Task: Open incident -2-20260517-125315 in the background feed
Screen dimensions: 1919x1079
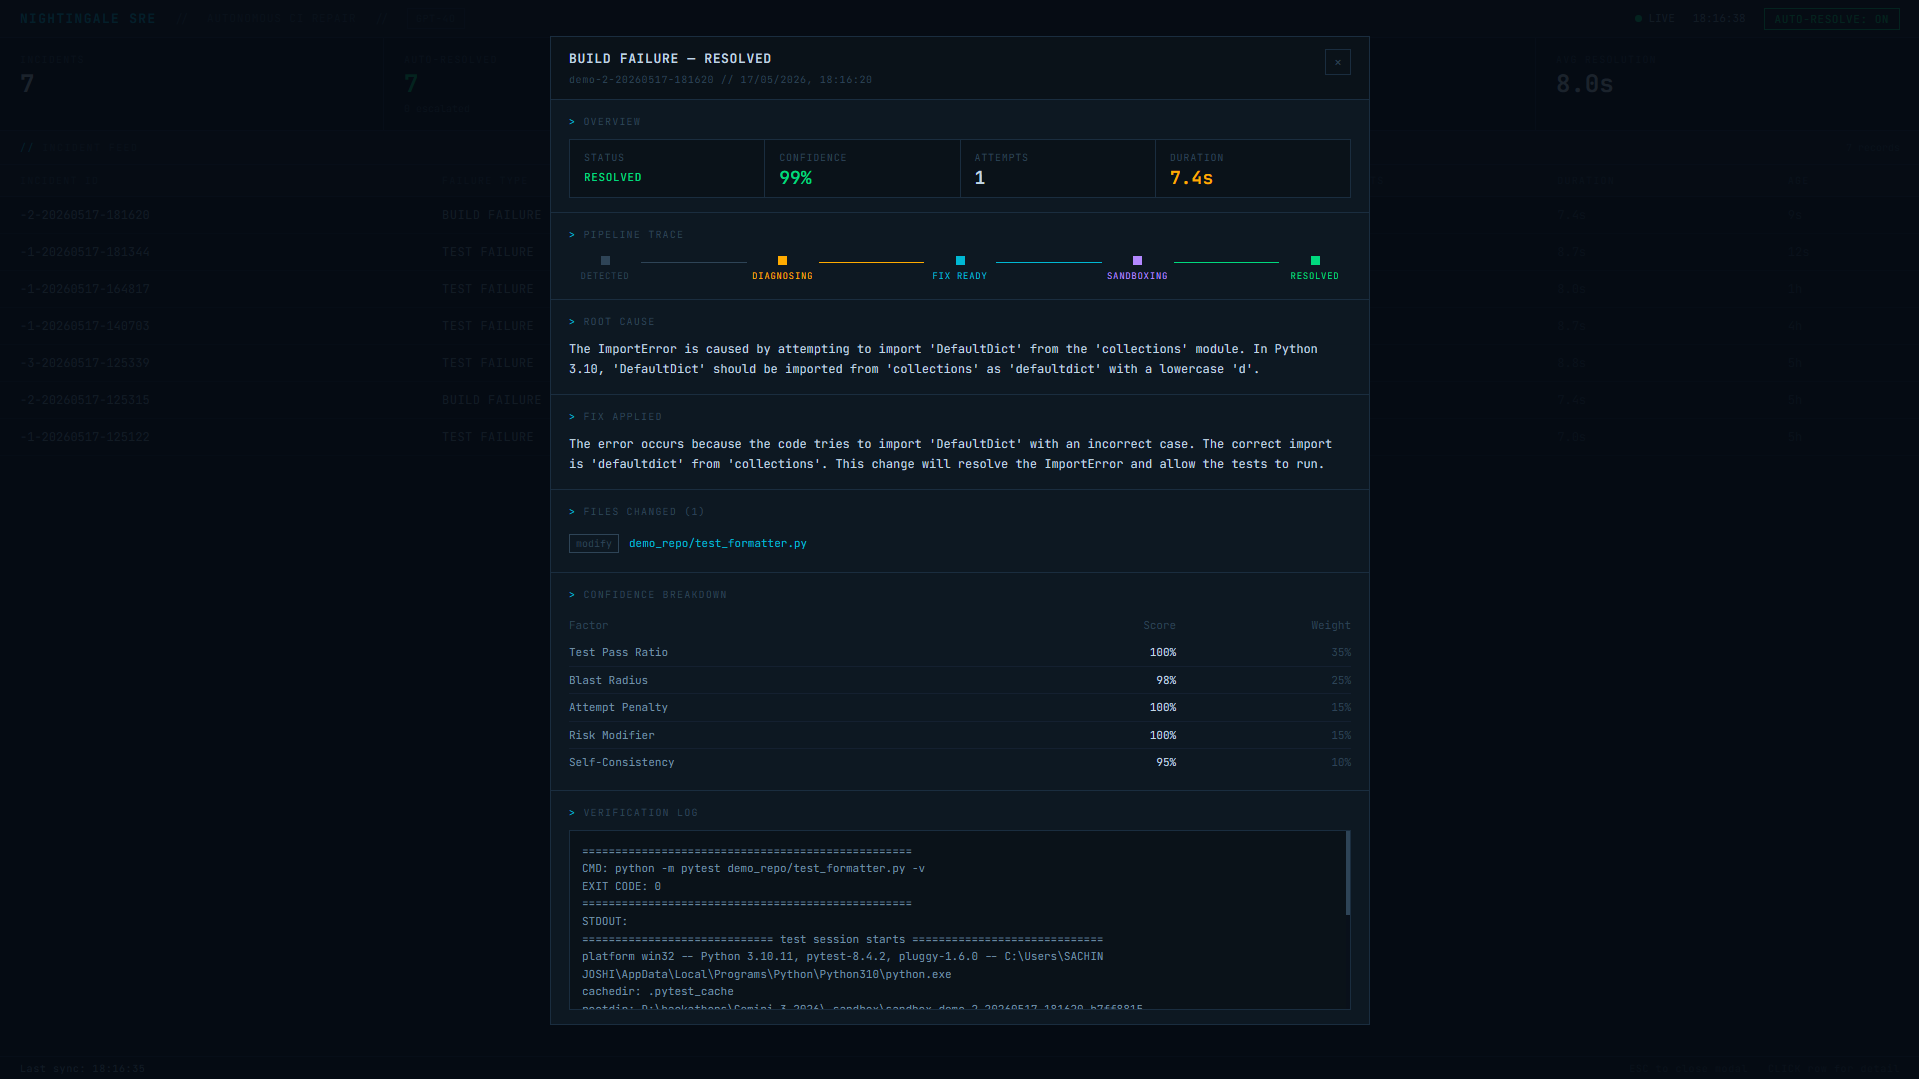Action: pos(85,400)
